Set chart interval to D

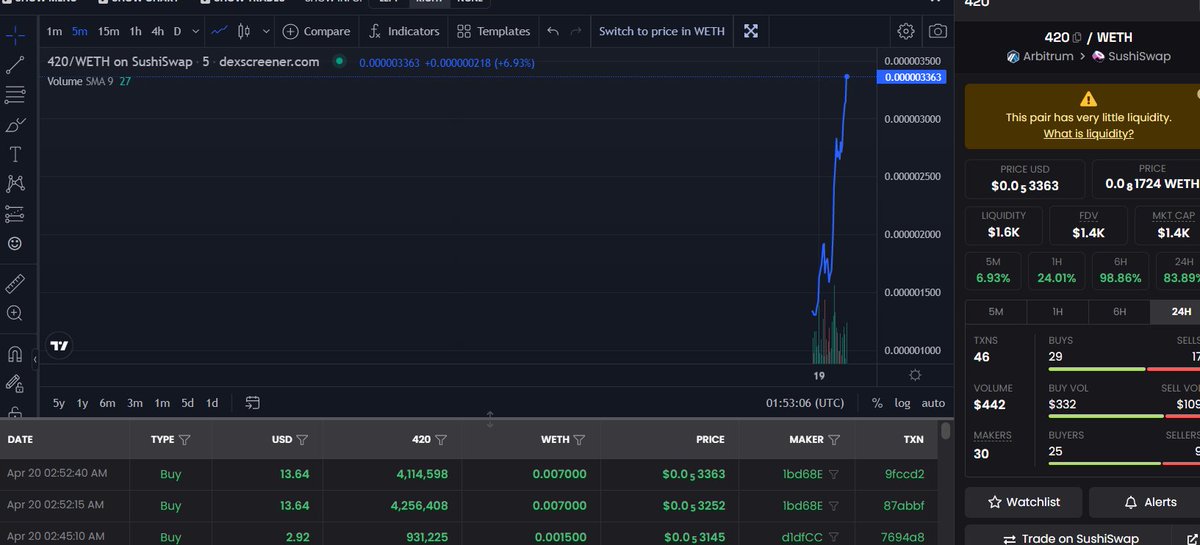[178, 31]
